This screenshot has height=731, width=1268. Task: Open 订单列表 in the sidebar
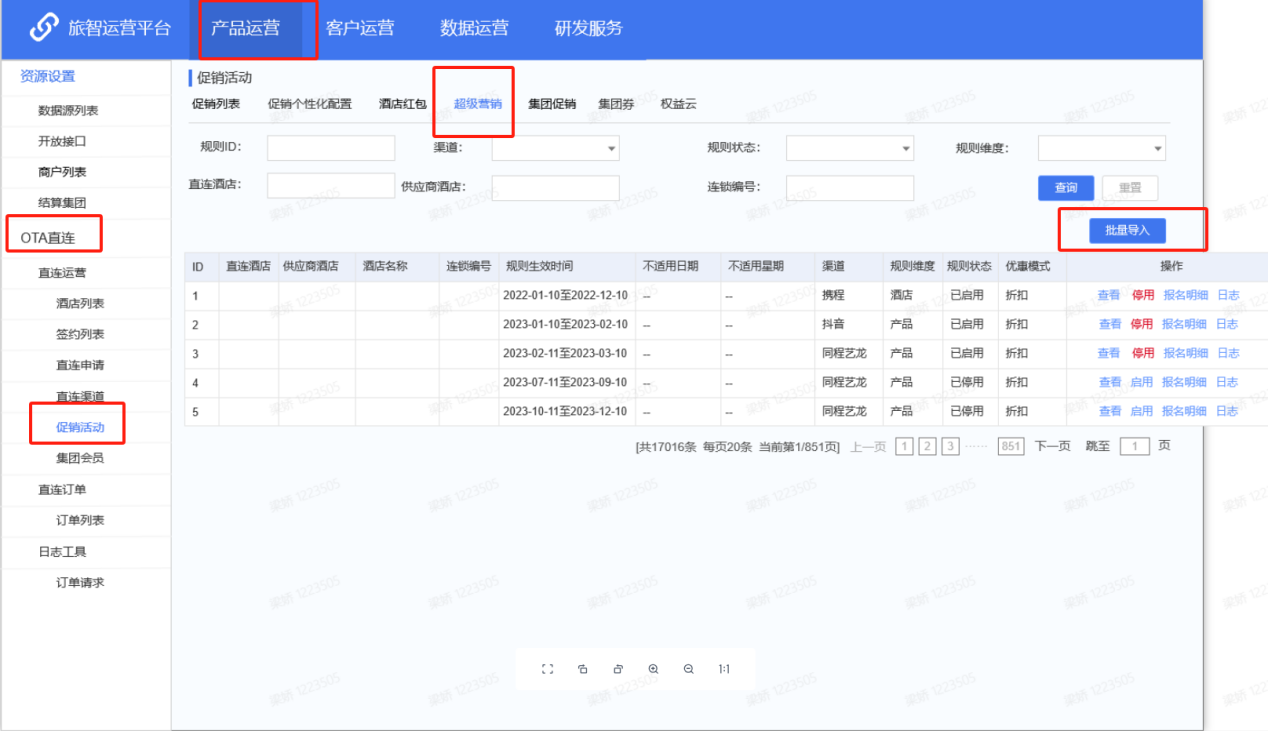pos(80,520)
